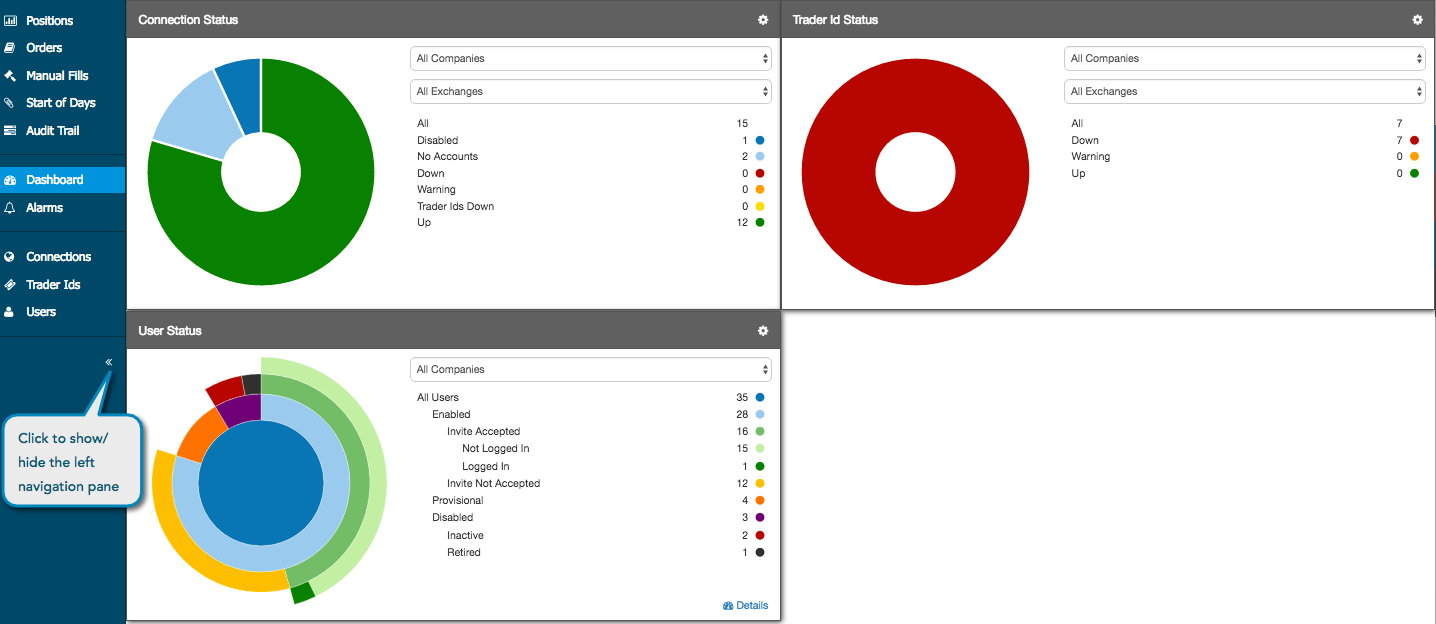Open the Details link in User Status
The width and height of the screenshot is (1436, 624).
[745, 606]
